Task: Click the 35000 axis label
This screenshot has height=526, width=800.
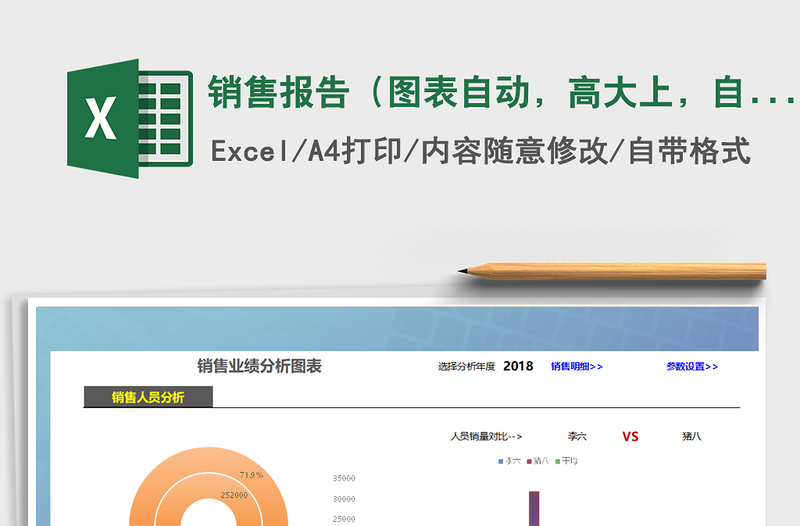Action: pyautogui.click(x=344, y=479)
